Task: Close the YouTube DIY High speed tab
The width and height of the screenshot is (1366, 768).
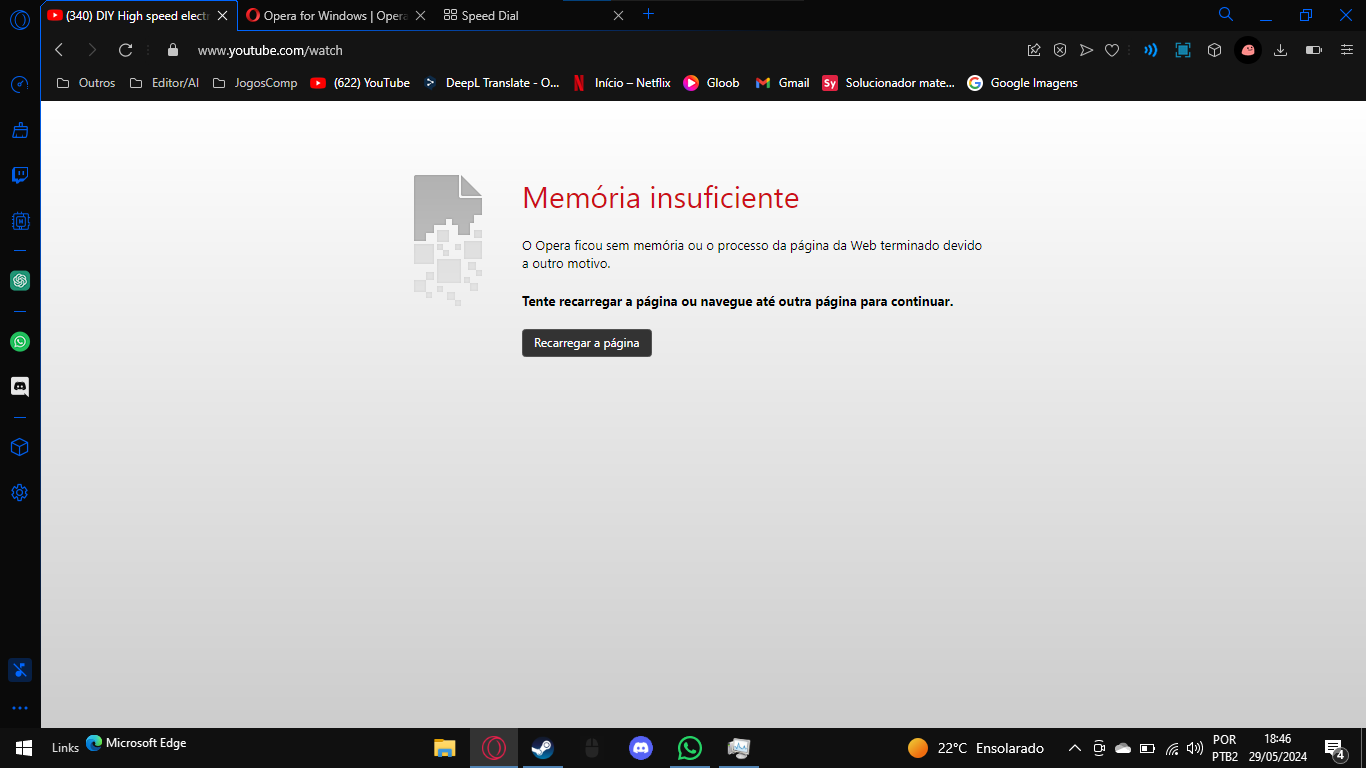Action: (x=222, y=16)
